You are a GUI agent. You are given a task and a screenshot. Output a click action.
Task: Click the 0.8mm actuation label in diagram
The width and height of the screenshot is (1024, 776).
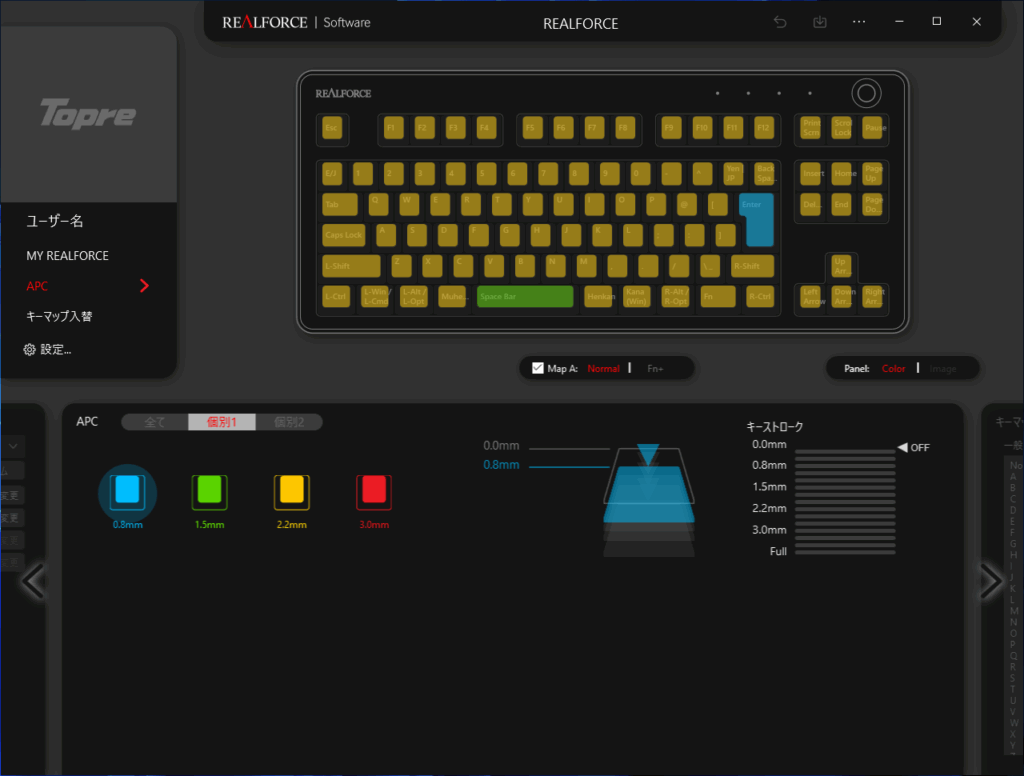501,464
